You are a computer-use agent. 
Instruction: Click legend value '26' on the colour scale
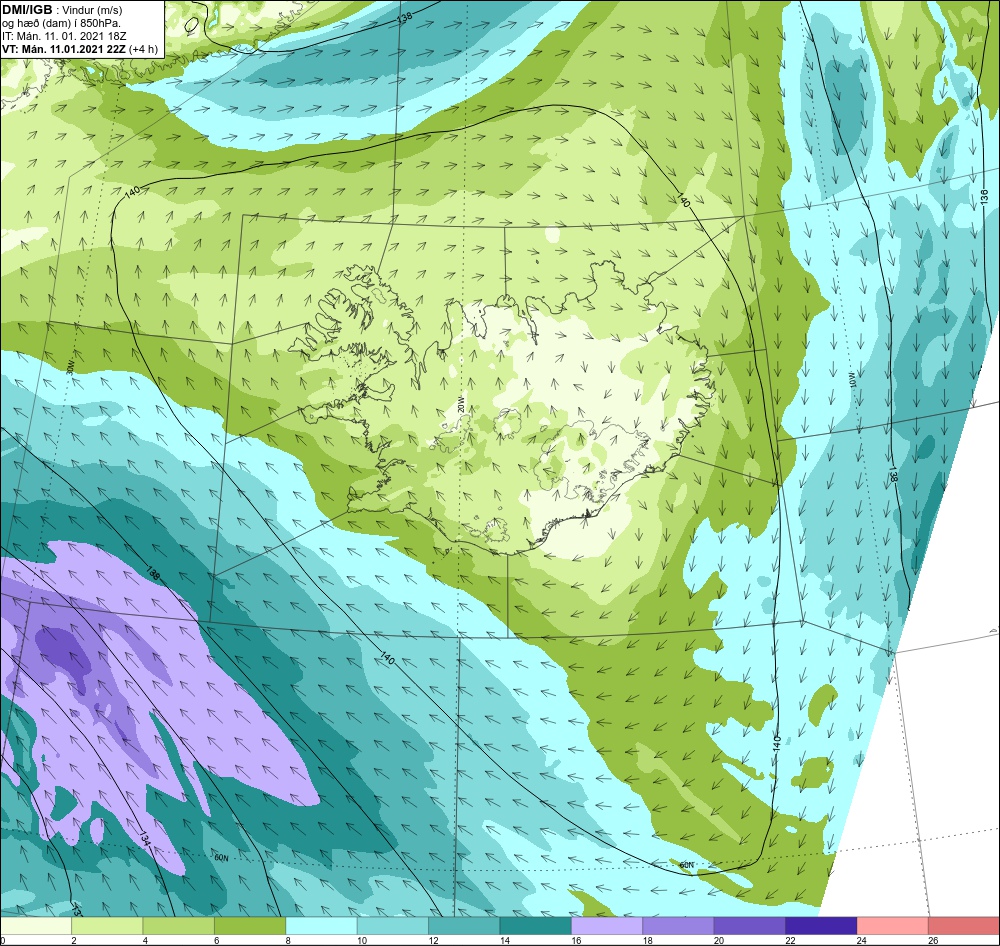click(x=933, y=940)
